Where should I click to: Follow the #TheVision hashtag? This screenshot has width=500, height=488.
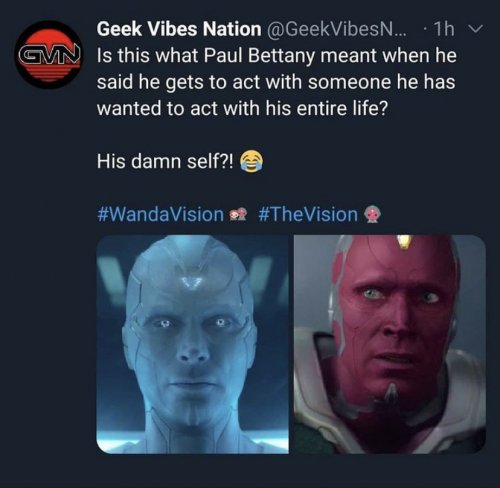click(308, 214)
